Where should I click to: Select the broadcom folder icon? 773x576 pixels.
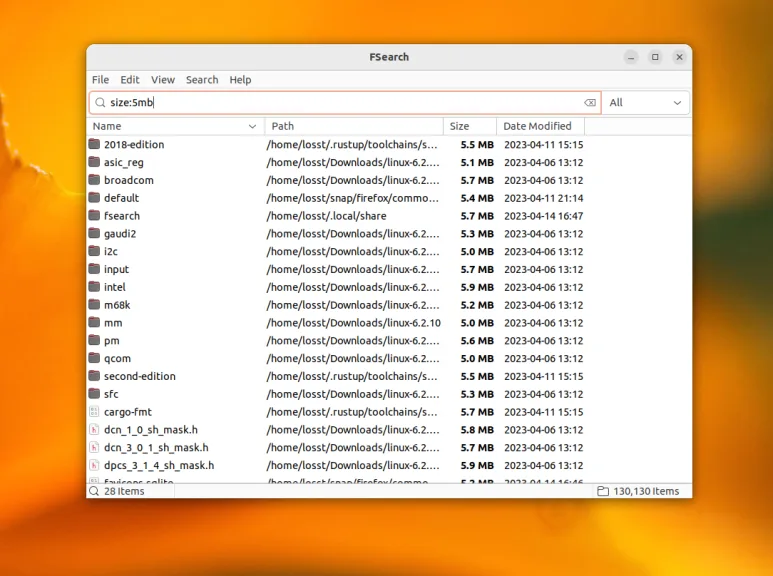(x=94, y=180)
